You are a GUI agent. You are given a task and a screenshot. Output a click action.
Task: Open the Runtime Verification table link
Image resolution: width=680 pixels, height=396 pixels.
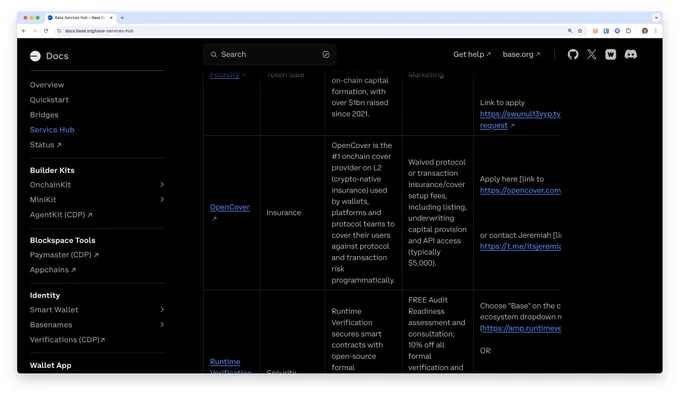tap(230, 367)
